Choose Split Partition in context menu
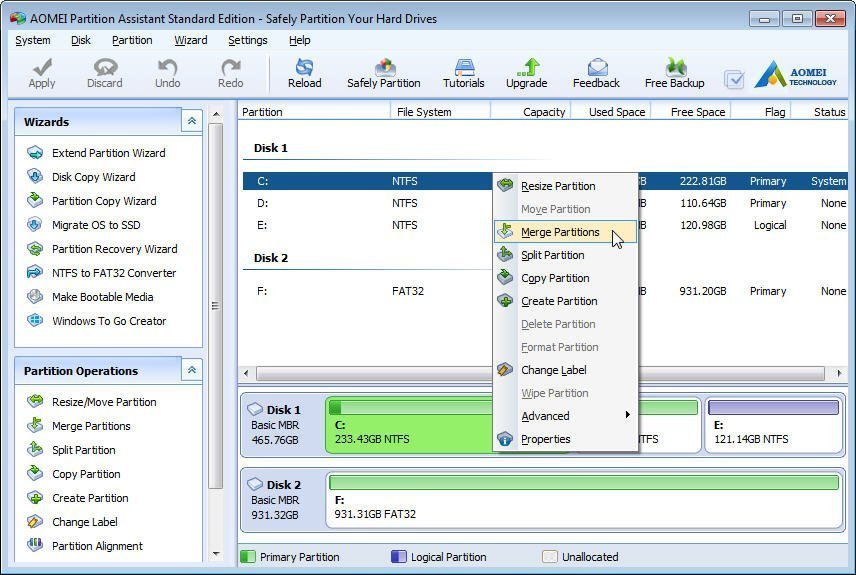856x575 pixels. [565, 255]
